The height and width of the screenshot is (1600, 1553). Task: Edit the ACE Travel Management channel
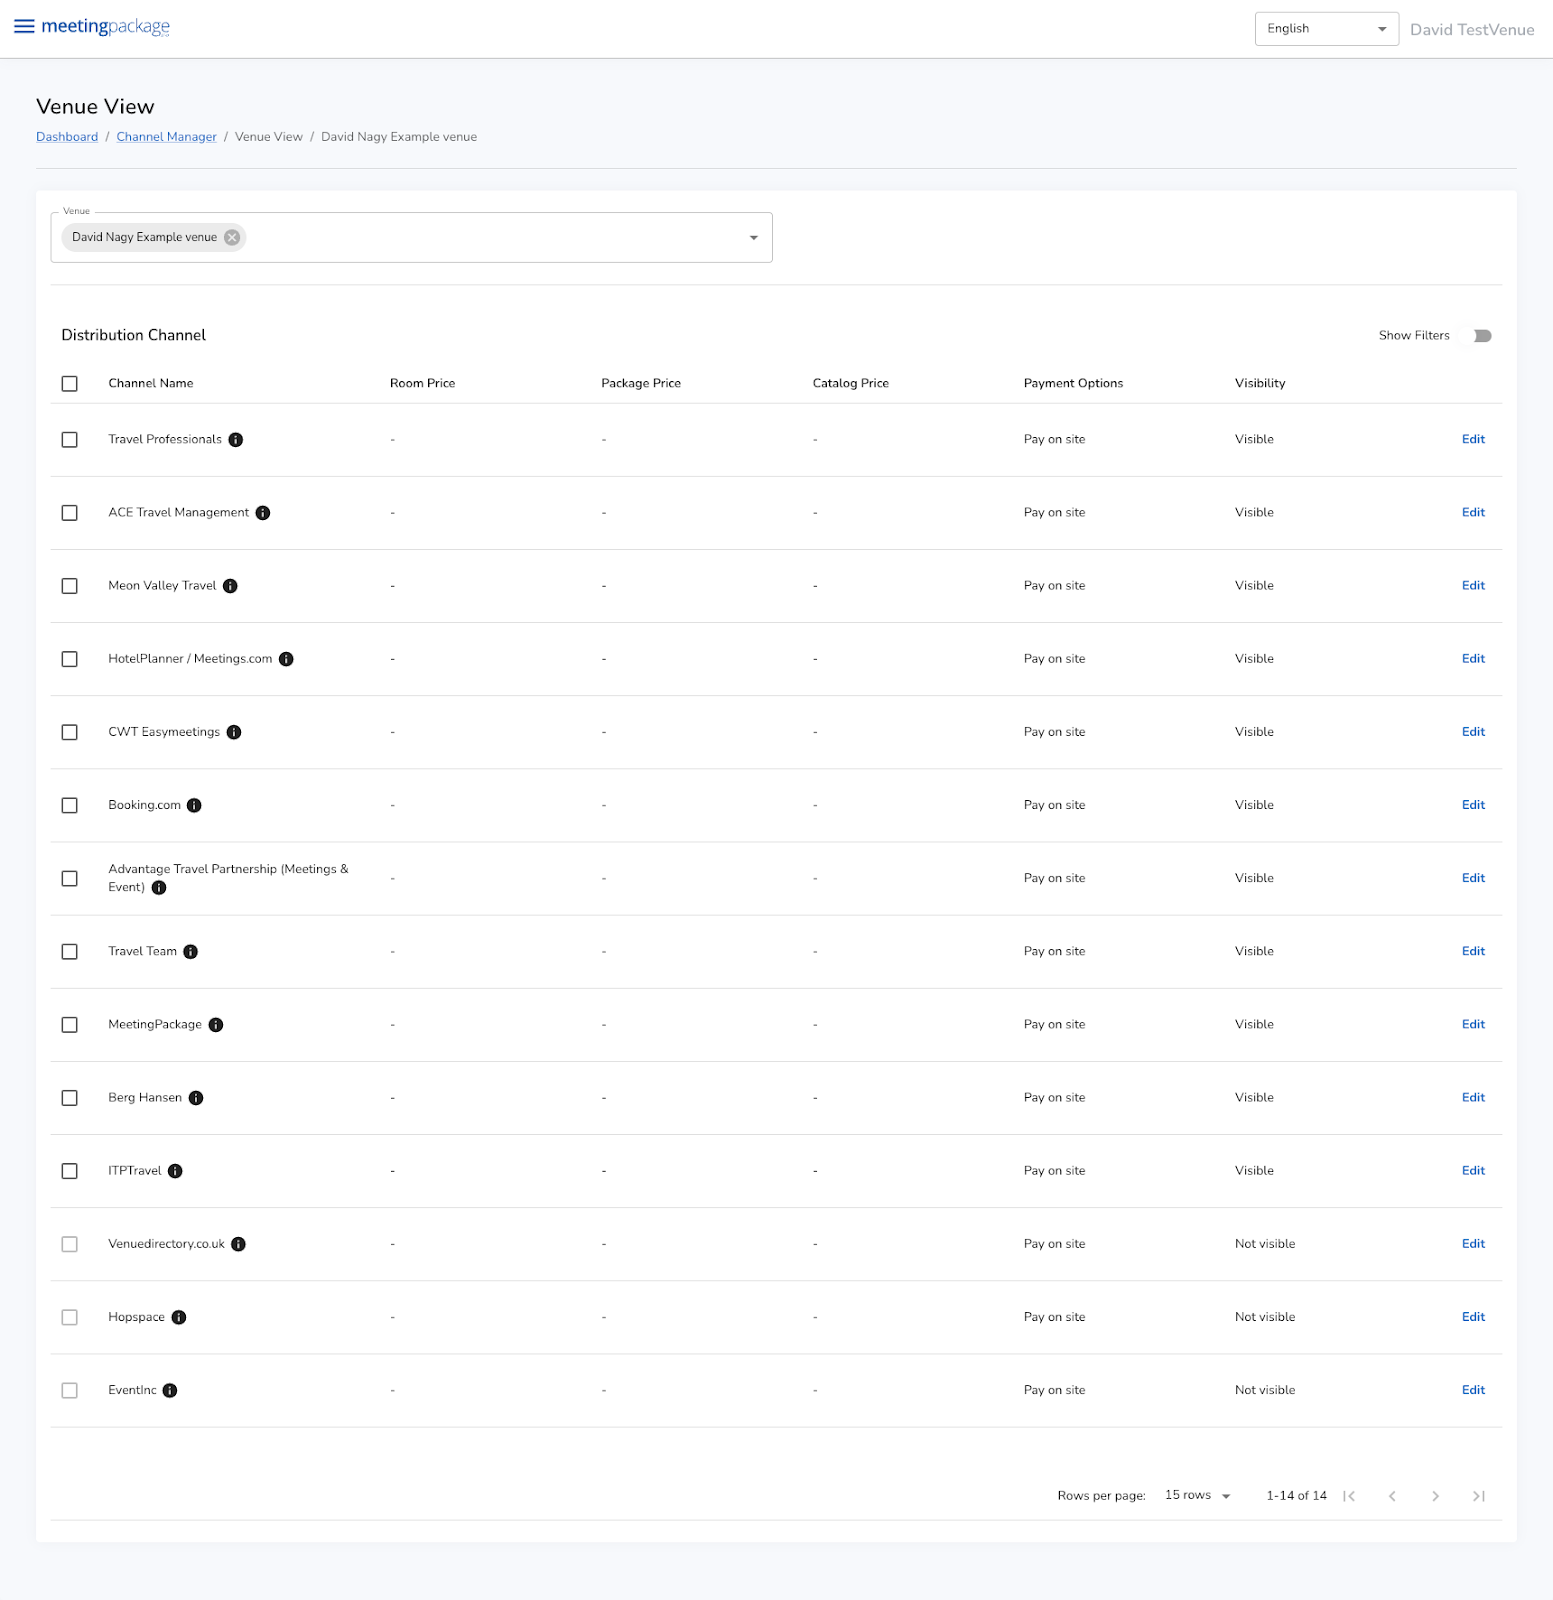pyautogui.click(x=1473, y=512)
